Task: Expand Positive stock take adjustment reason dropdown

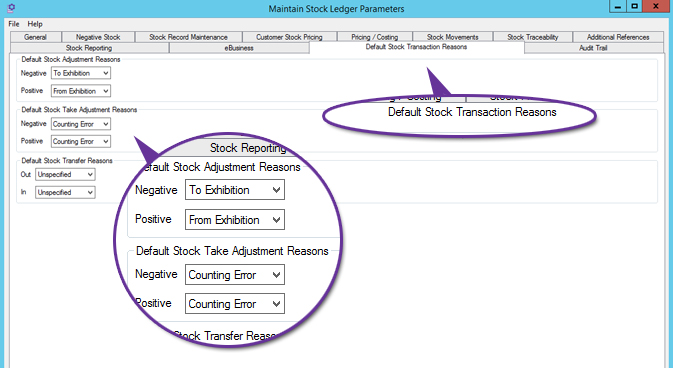Action: pyautogui.click(x=81, y=141)
